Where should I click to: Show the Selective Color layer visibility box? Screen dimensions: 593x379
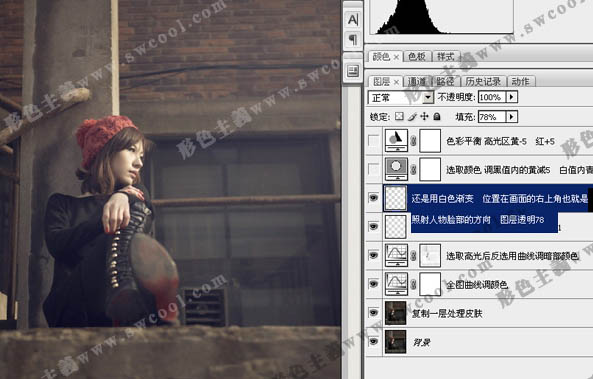pos(374,169)
